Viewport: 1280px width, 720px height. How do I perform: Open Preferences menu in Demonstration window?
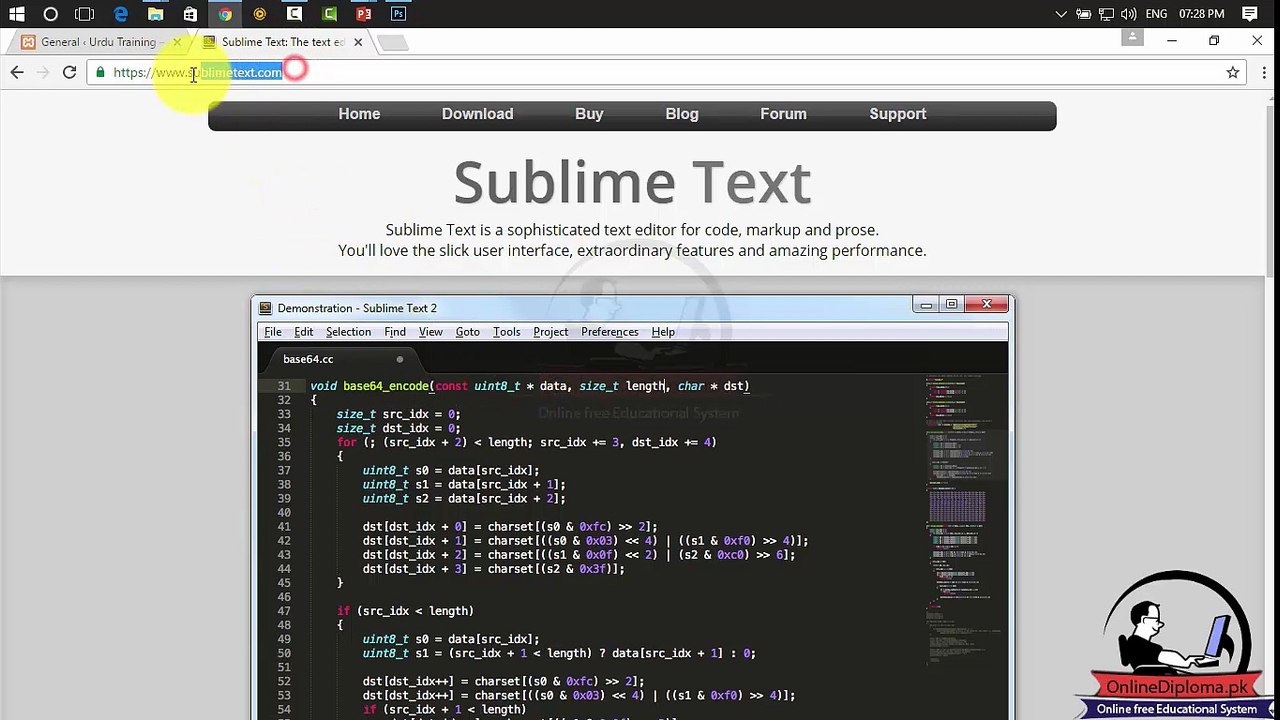[609, 332]
